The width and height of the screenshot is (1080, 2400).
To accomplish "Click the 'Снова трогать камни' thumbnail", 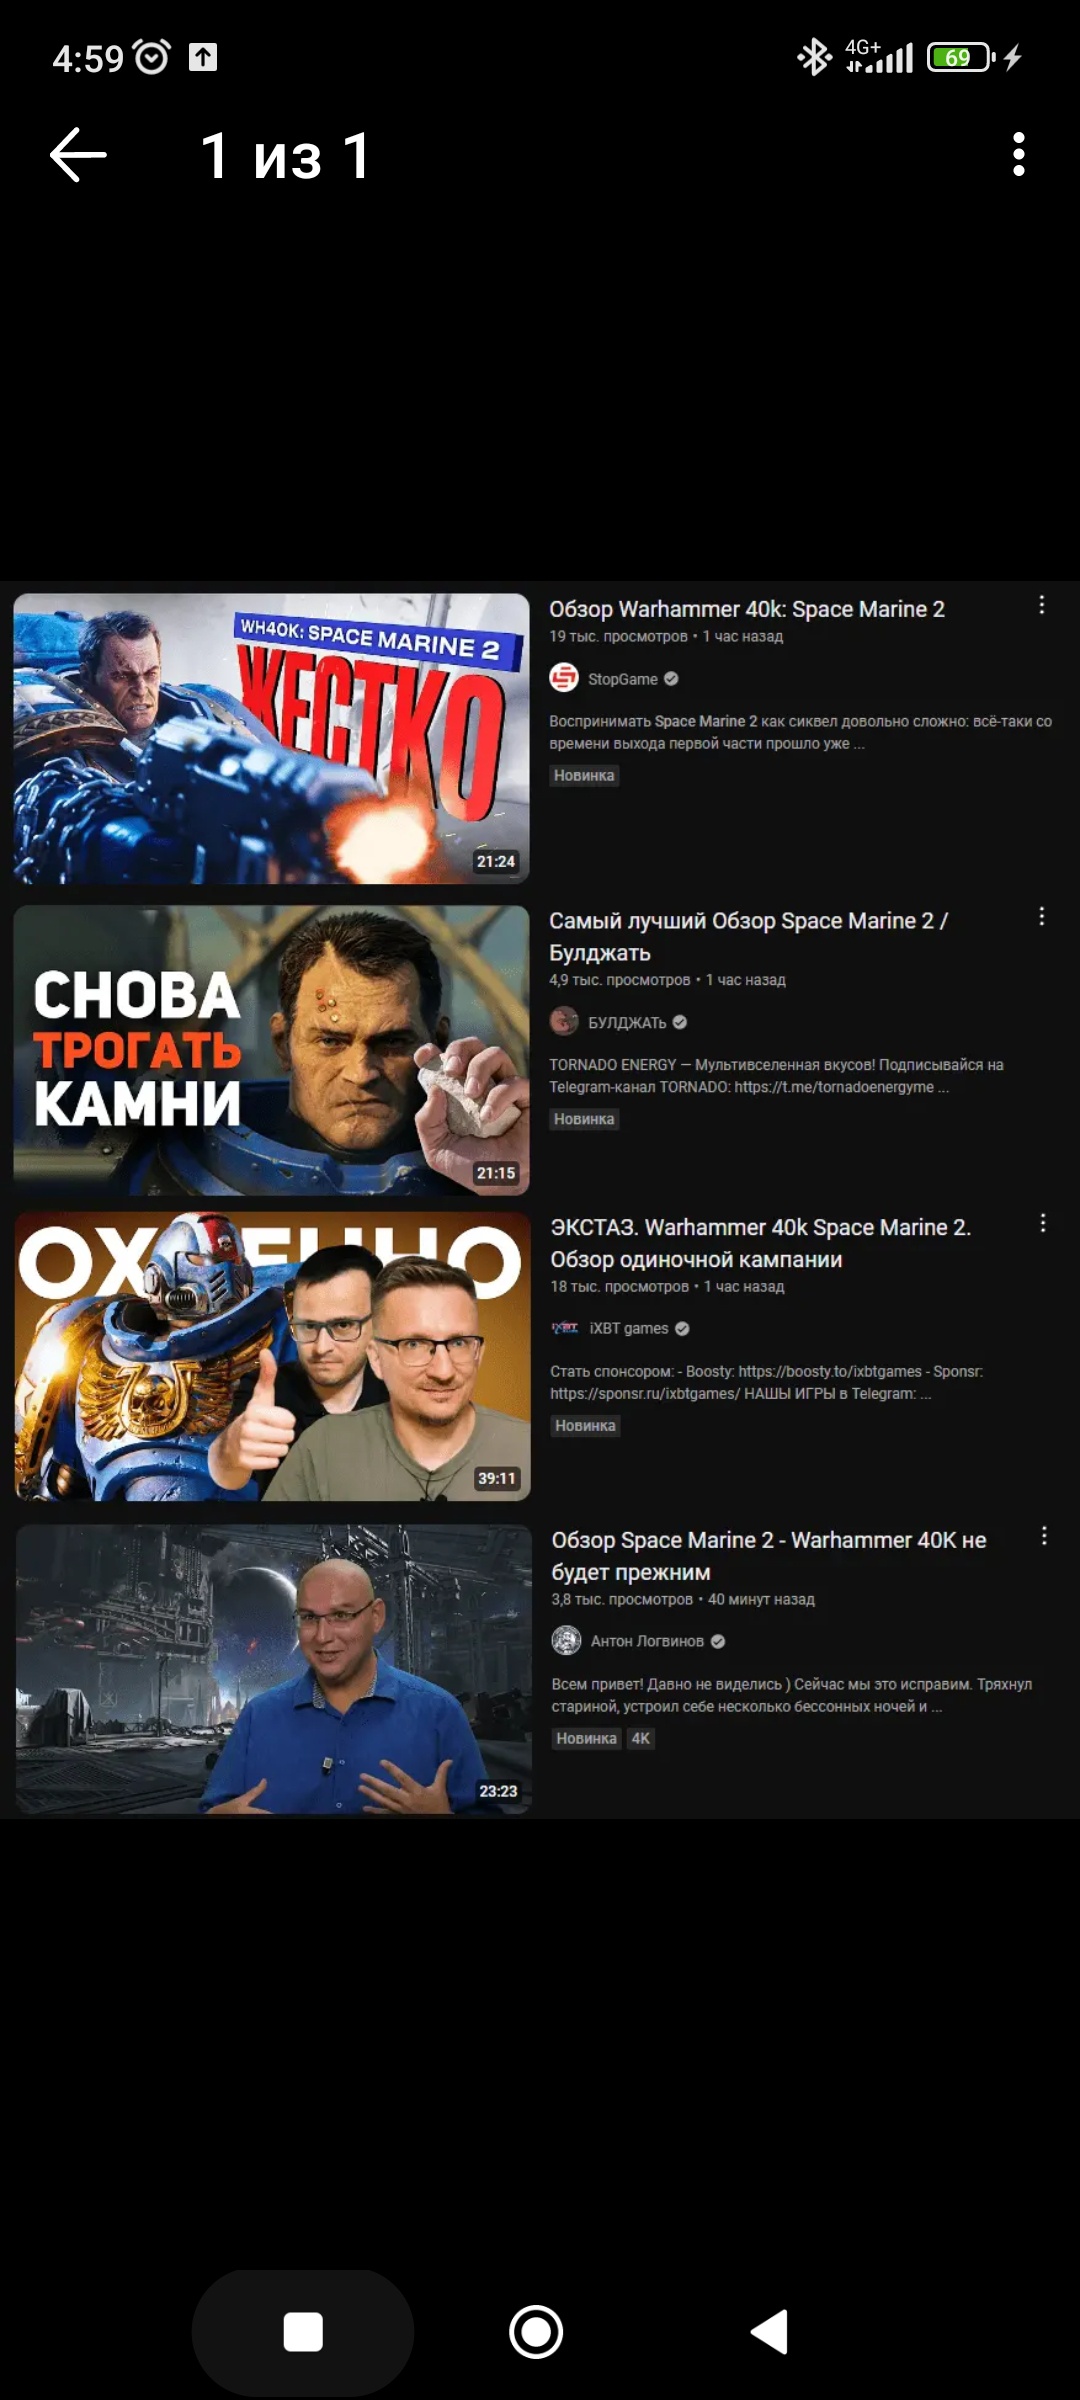I will pos(271,1050).
